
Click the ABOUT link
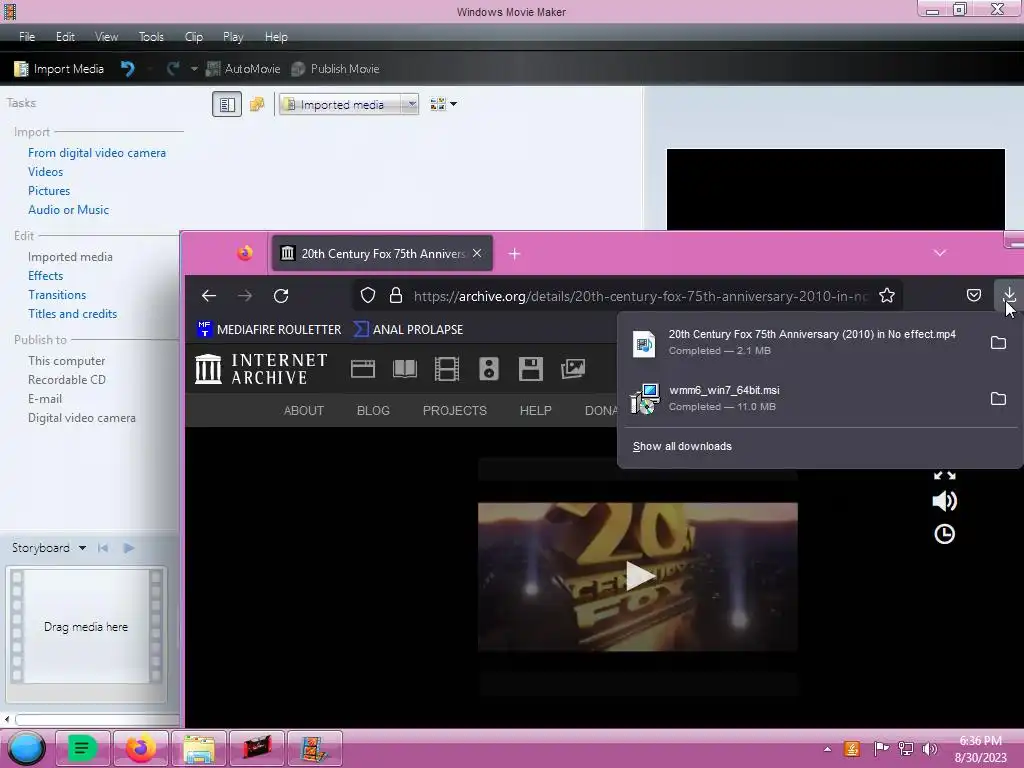[304, 411]
